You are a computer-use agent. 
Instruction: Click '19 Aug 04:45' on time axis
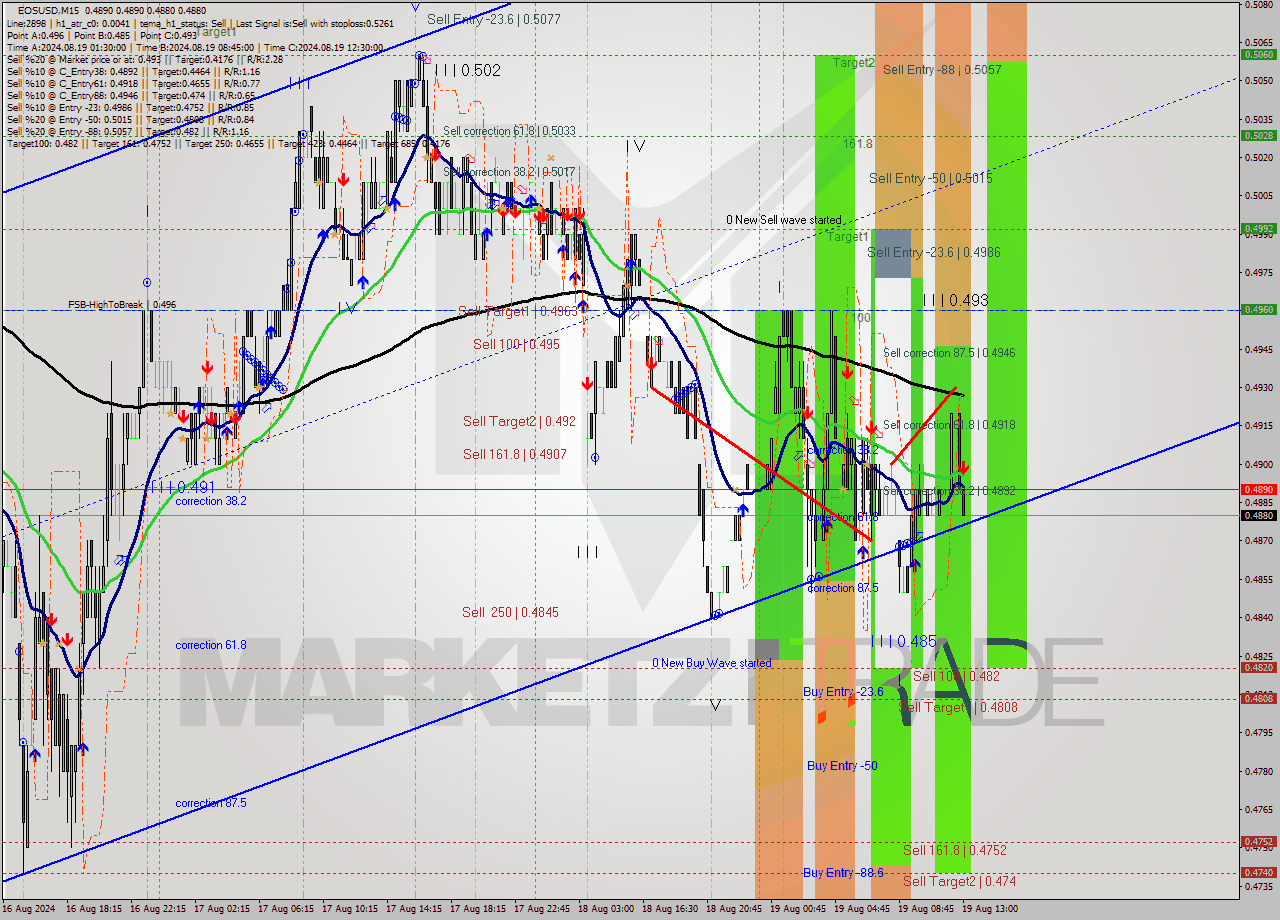point(862,909)
